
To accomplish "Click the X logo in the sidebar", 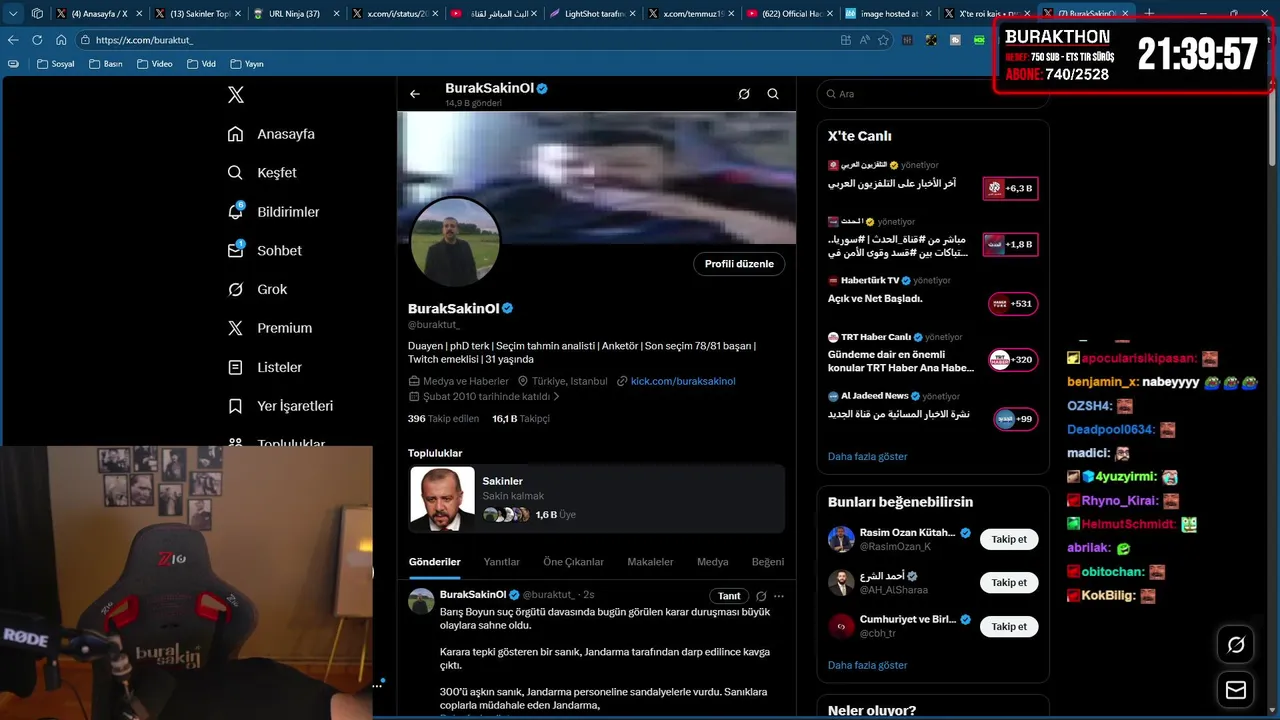I will click(236, 95).
